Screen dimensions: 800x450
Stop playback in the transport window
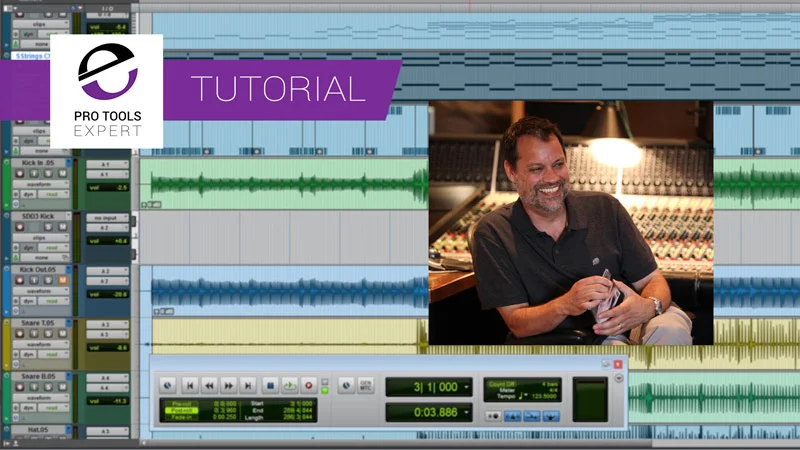pyautogui.click(x=270, y=386)
